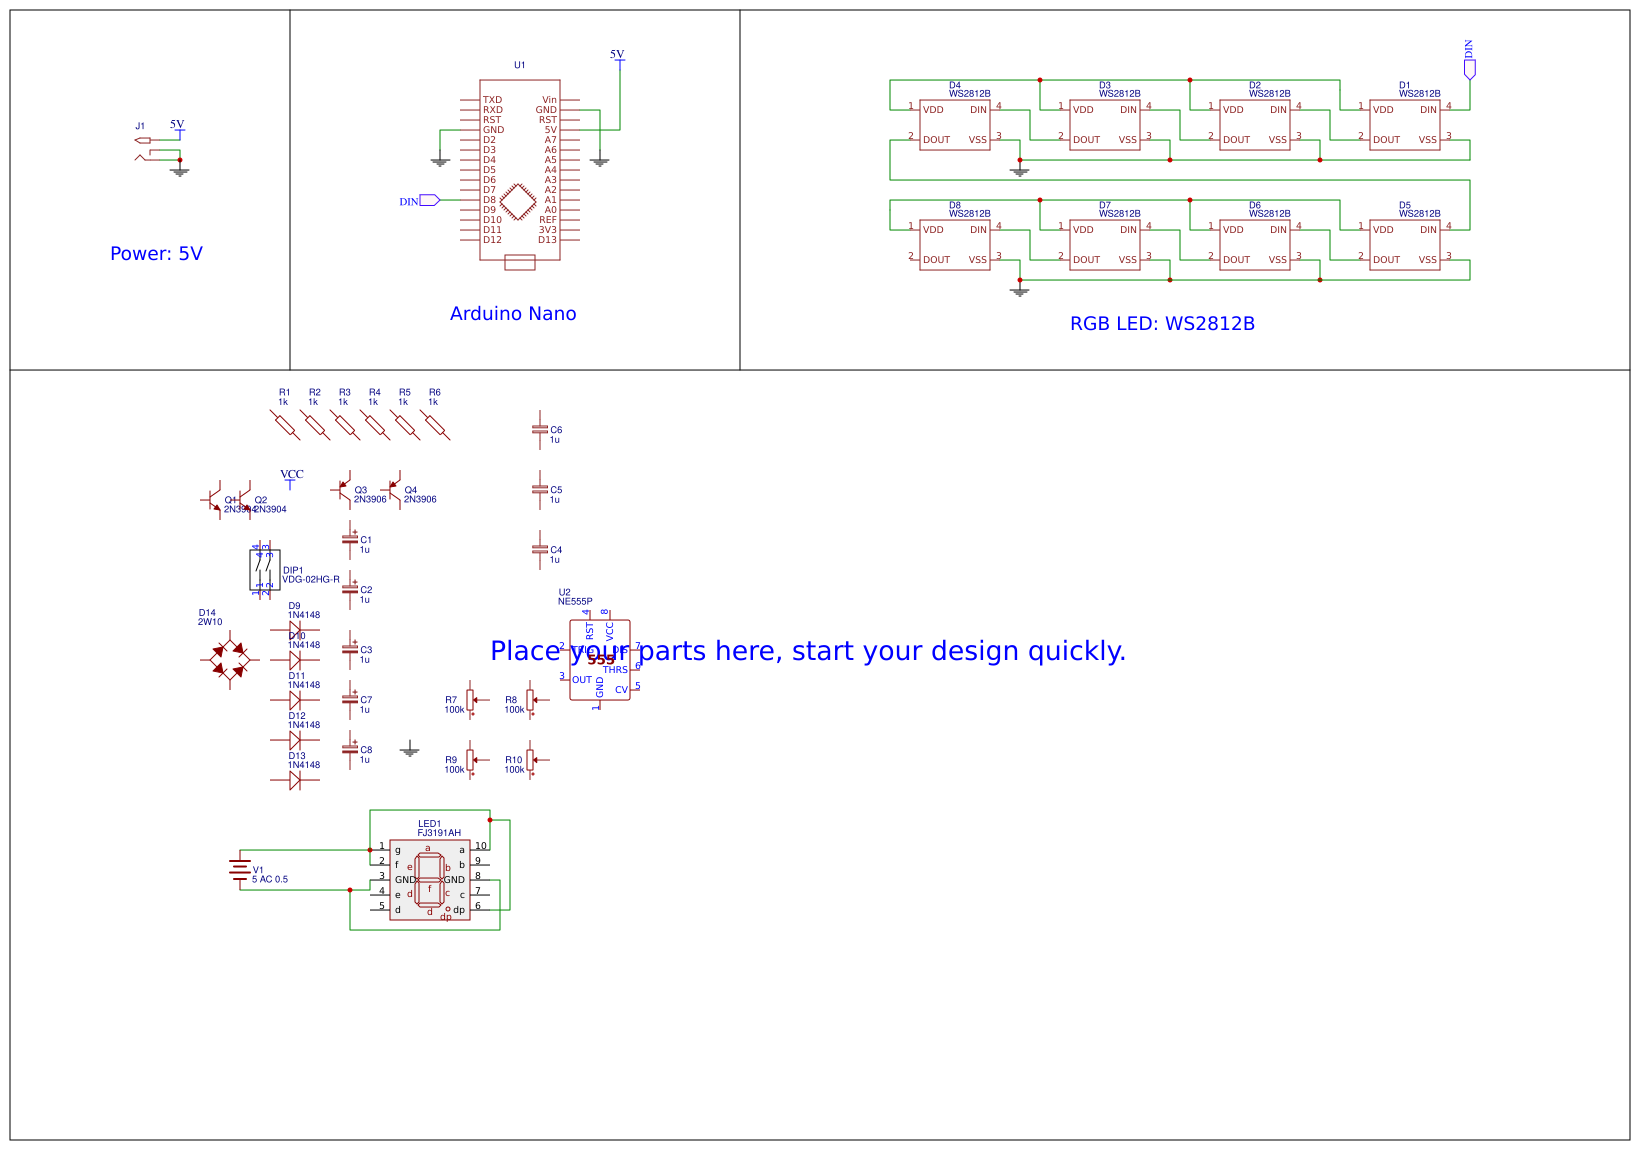Click the V1 voltage source symbol
The image size is (1640, 1150).
click(x=240, y=870)
